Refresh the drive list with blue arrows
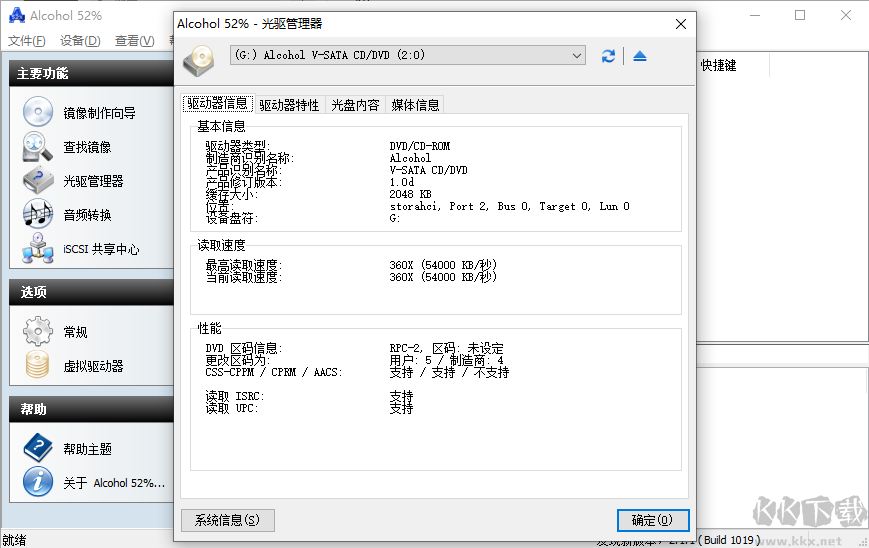Viewport: 869px width, 548px height. point(608,56)
